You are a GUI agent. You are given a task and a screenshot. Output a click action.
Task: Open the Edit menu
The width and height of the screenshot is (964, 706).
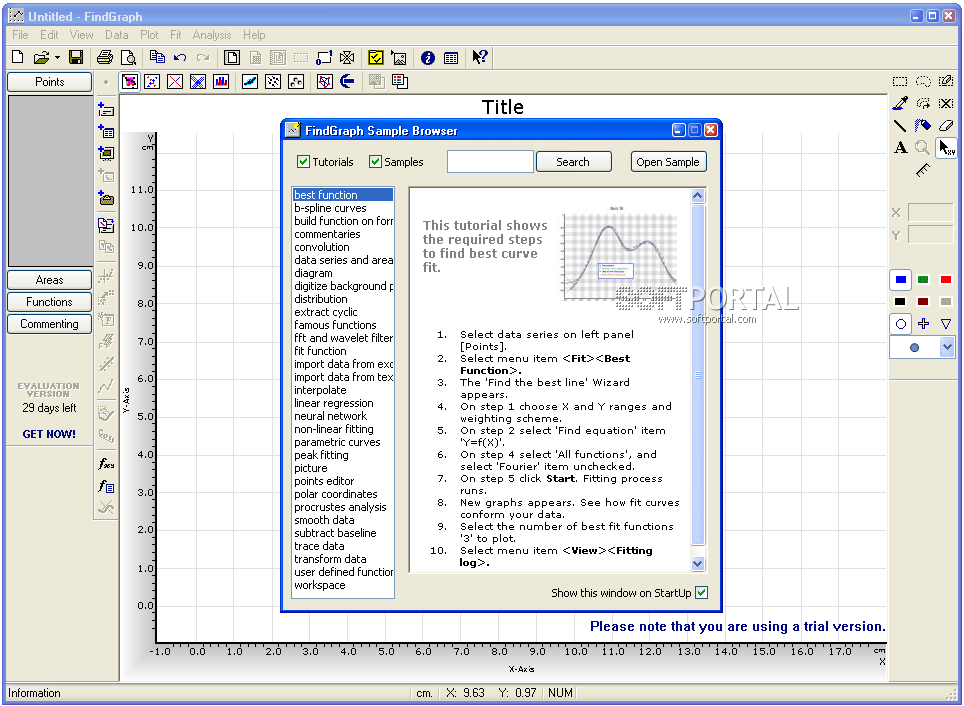49,35
